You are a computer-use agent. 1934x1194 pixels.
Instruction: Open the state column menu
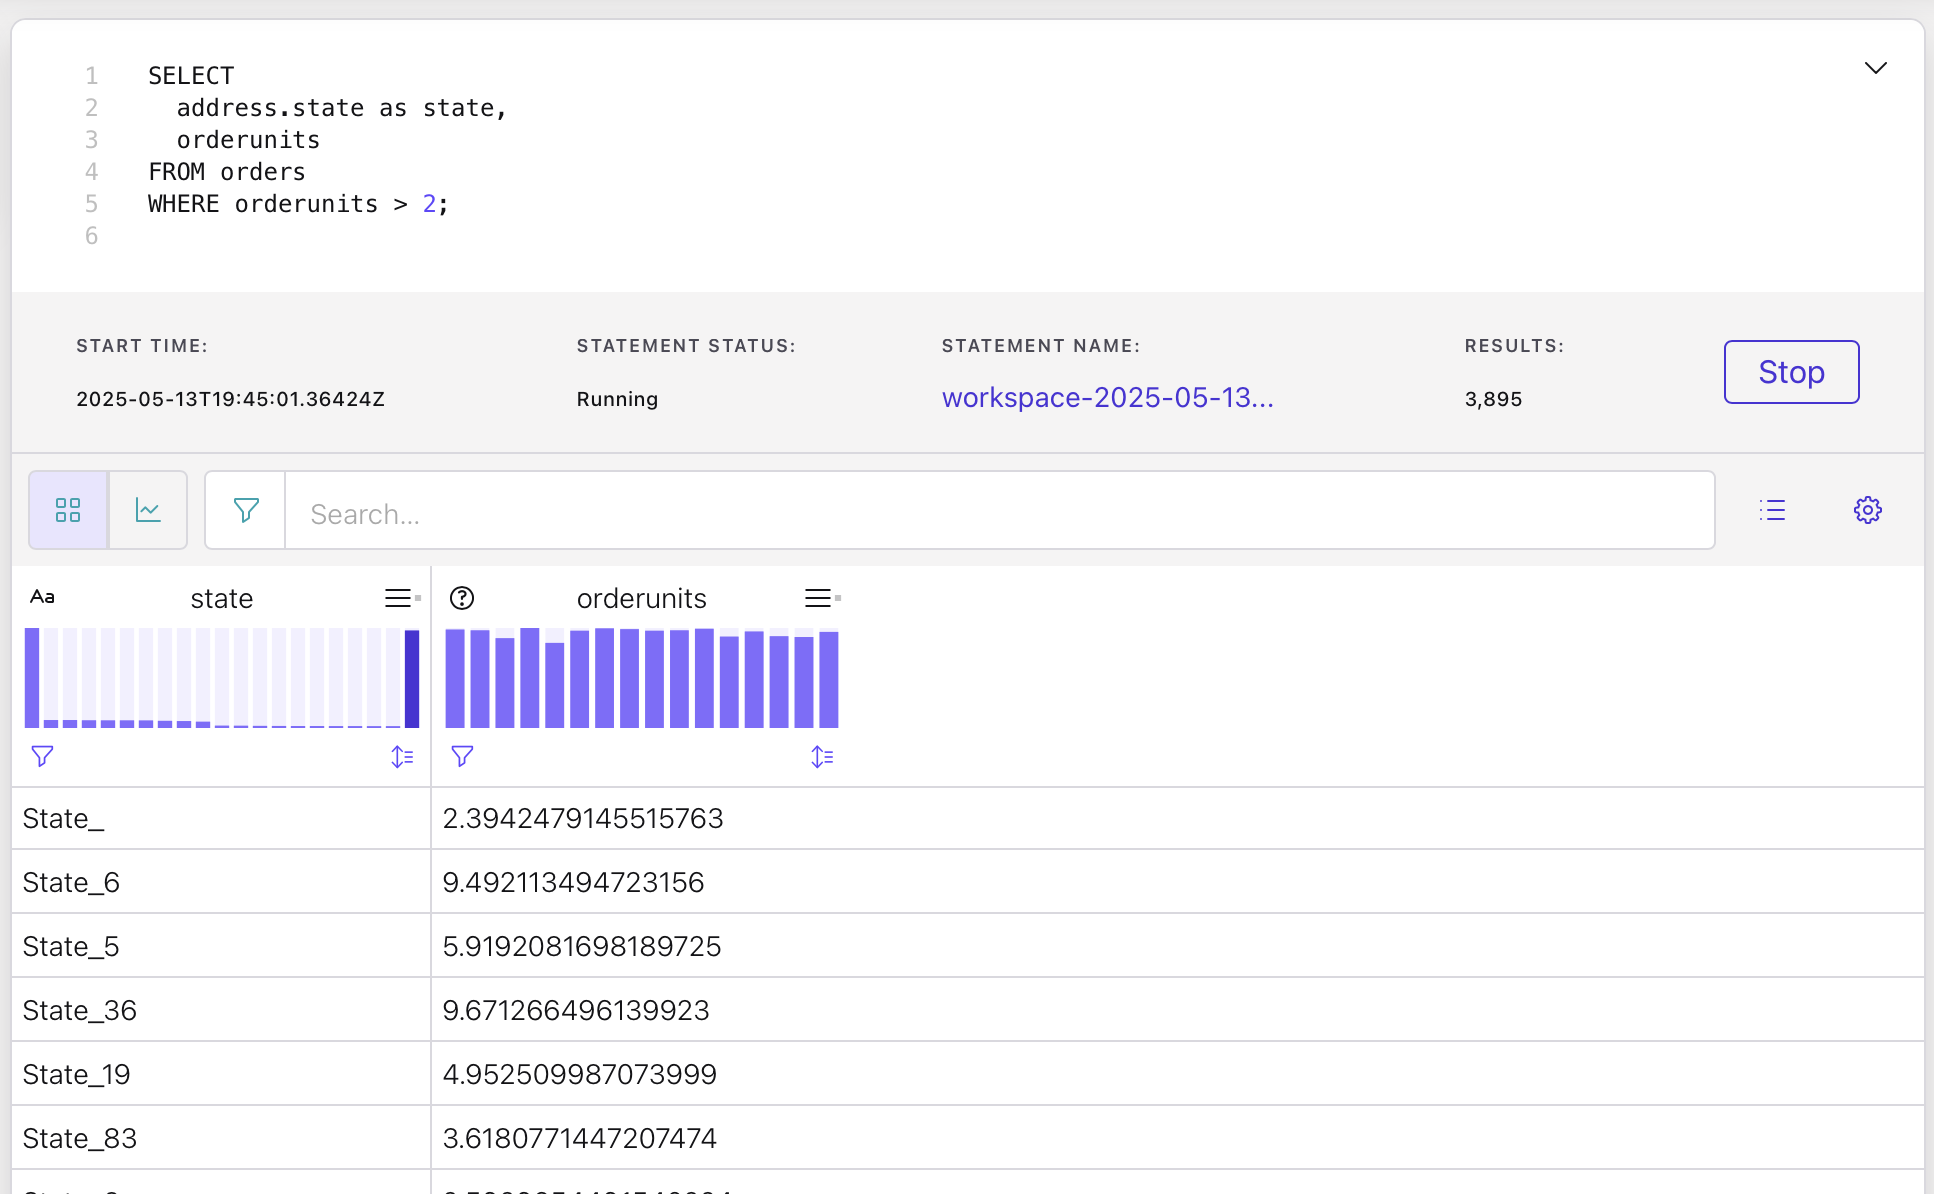coord(400,598)
